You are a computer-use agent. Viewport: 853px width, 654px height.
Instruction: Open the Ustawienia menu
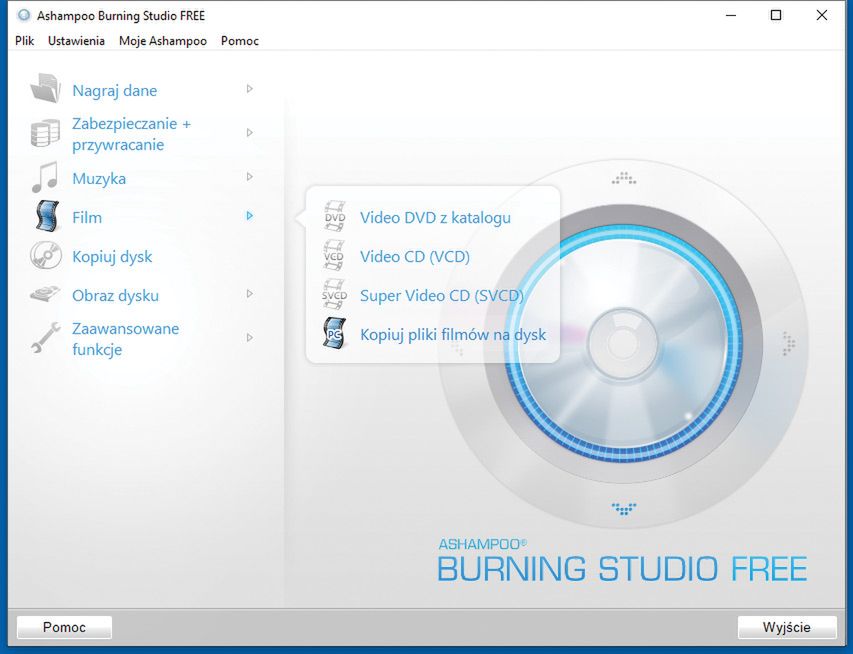click(76, 41)
